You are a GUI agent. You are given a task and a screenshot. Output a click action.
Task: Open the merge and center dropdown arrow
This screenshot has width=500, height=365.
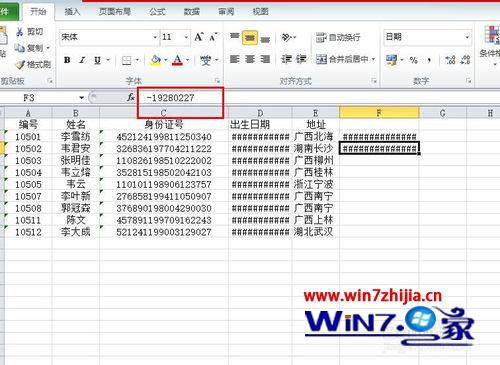point(373,59)
